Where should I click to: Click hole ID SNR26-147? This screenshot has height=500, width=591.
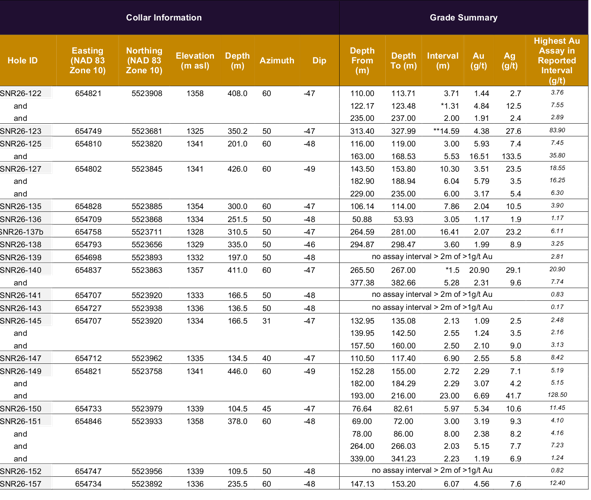[21, 358]
